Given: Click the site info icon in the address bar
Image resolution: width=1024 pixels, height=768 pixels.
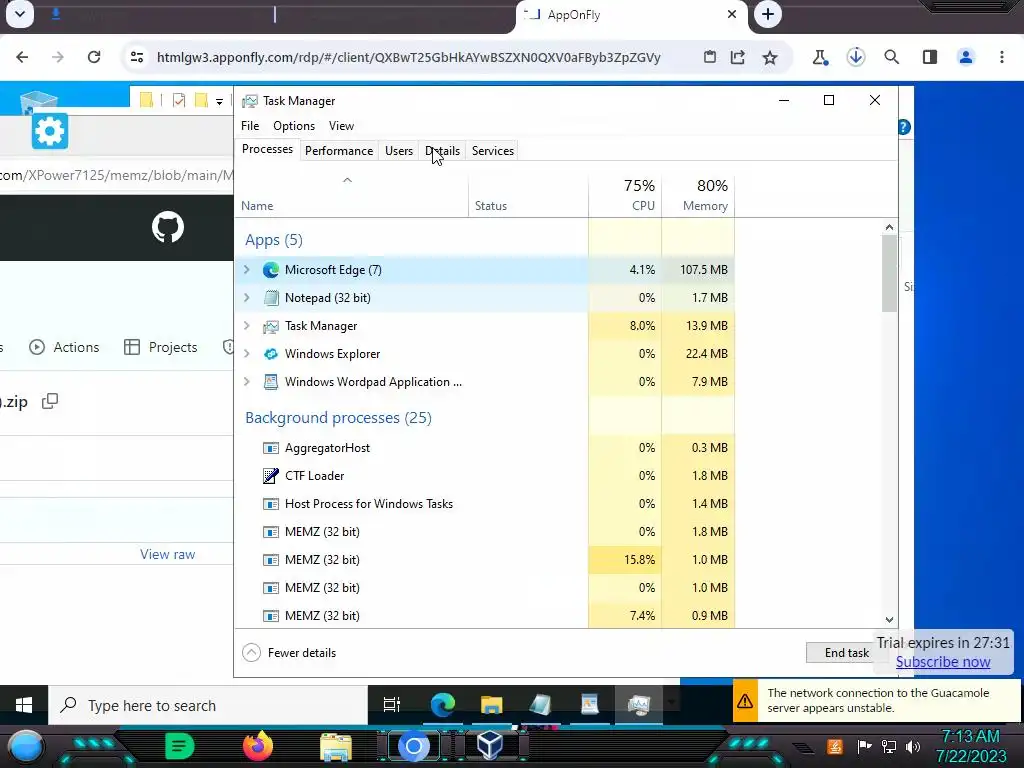Looking at the screenshot, I should point(137,57).
